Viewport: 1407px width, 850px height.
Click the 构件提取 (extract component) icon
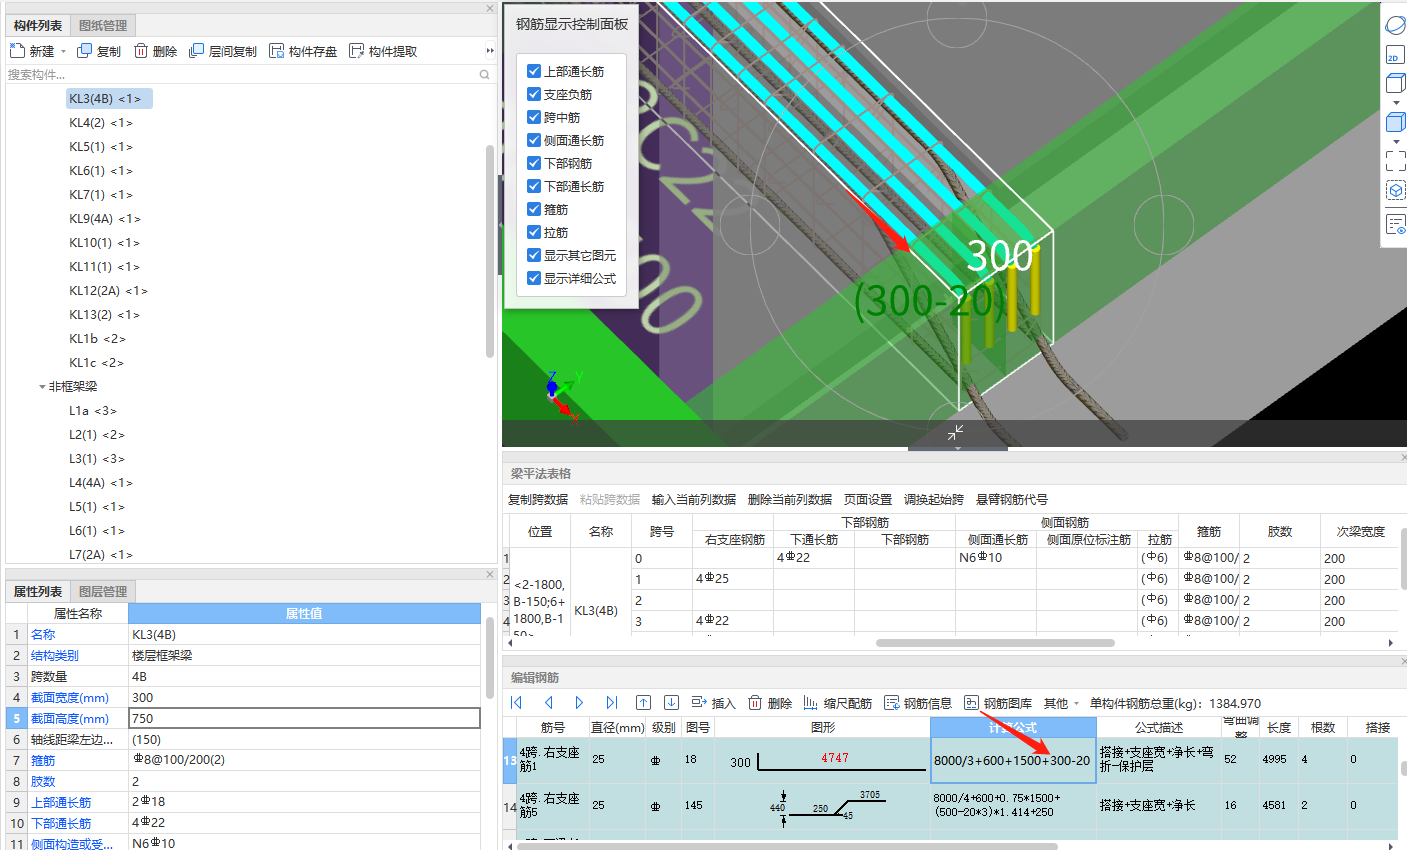[357, 51]
